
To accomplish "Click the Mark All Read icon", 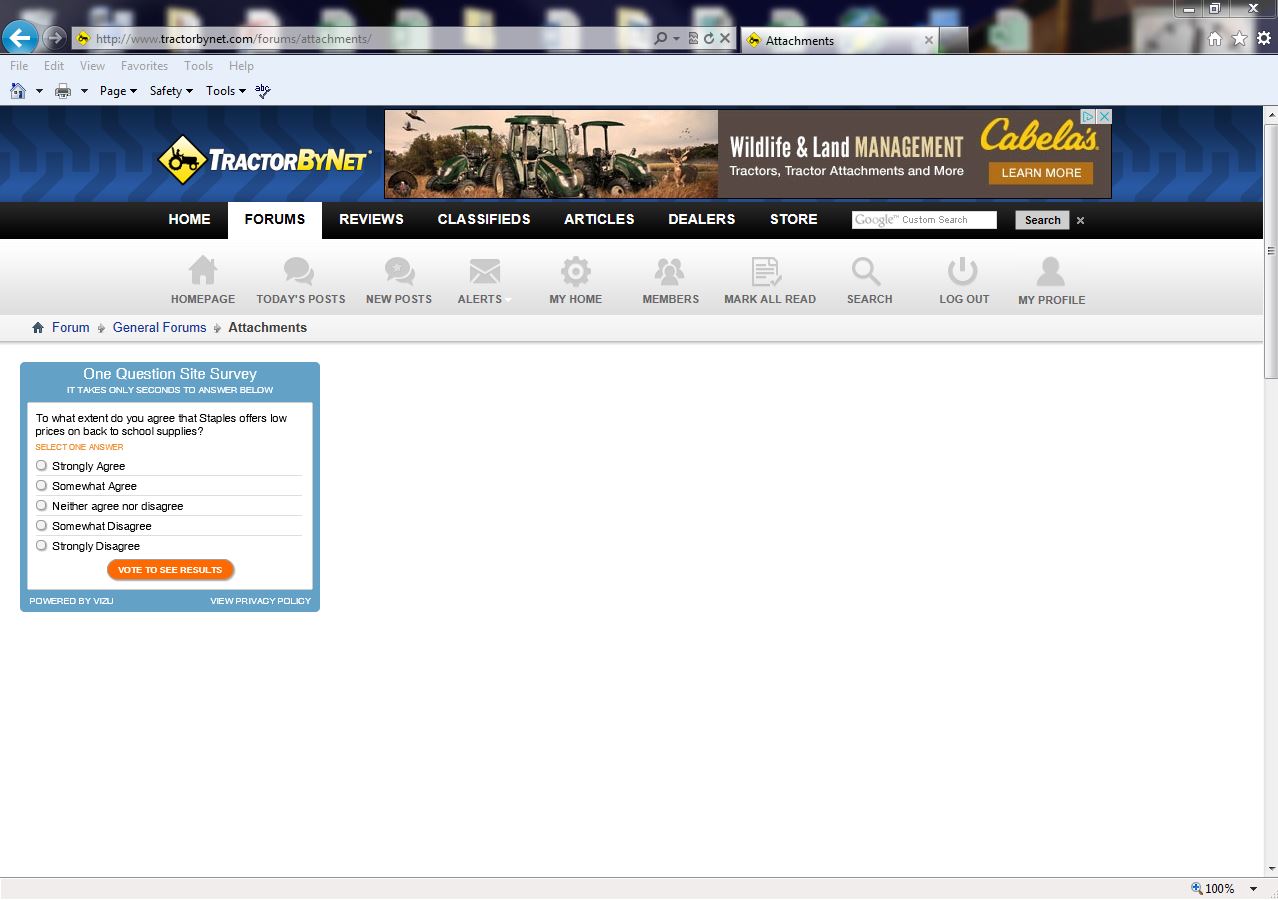I will [x=767, y=271].
